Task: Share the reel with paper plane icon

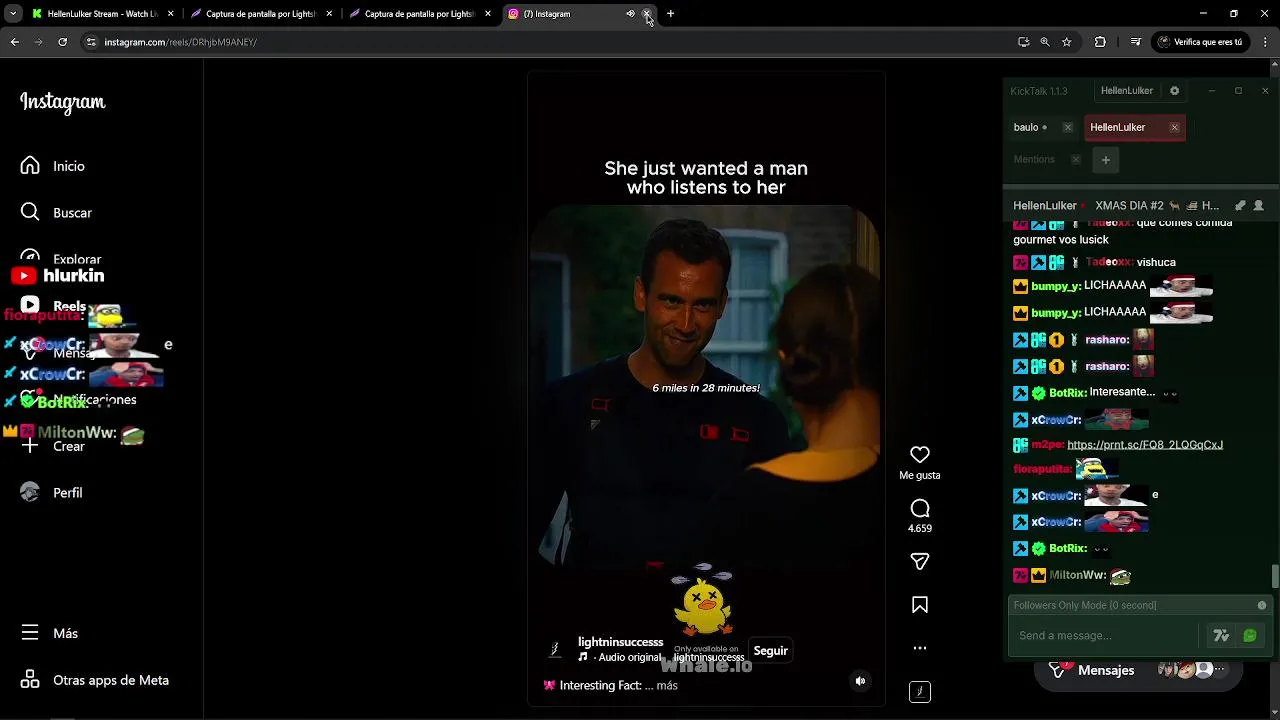Action: point(920,562)
